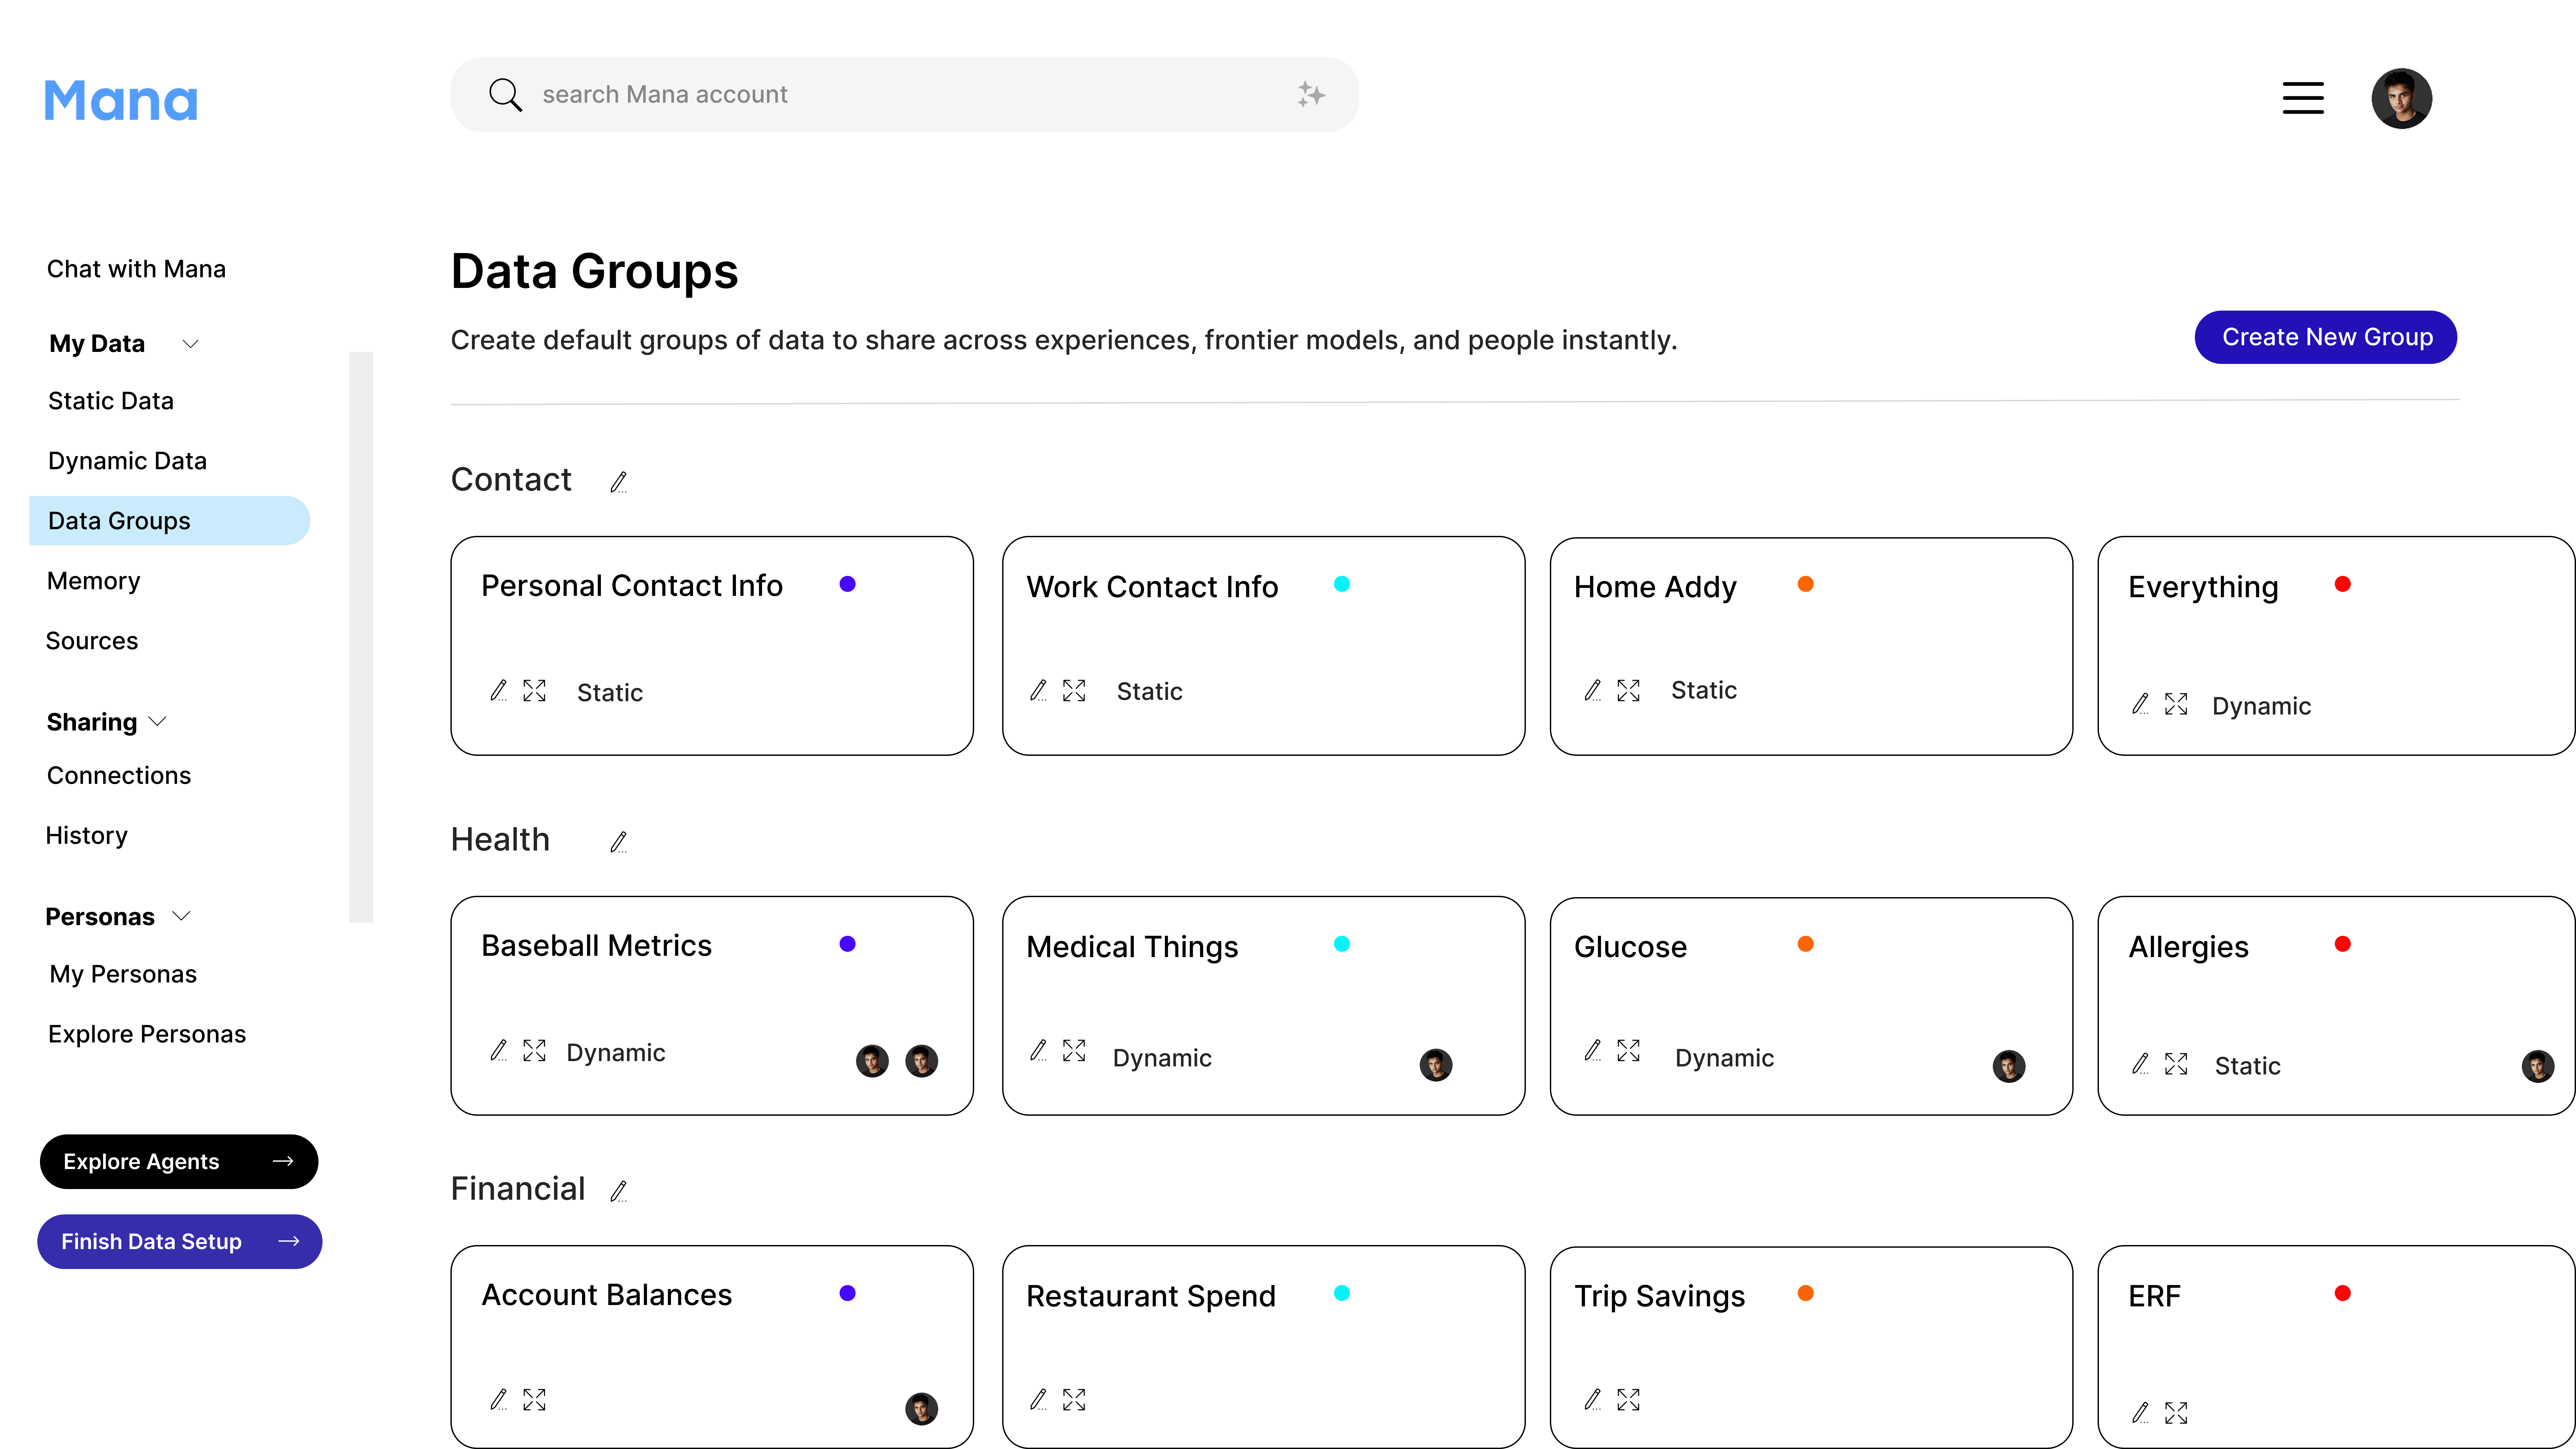The width and height of the screenshot is (2576, 1449).
Task: Click the purple dot on Personal Contact Info
Action: coord(847,584)
